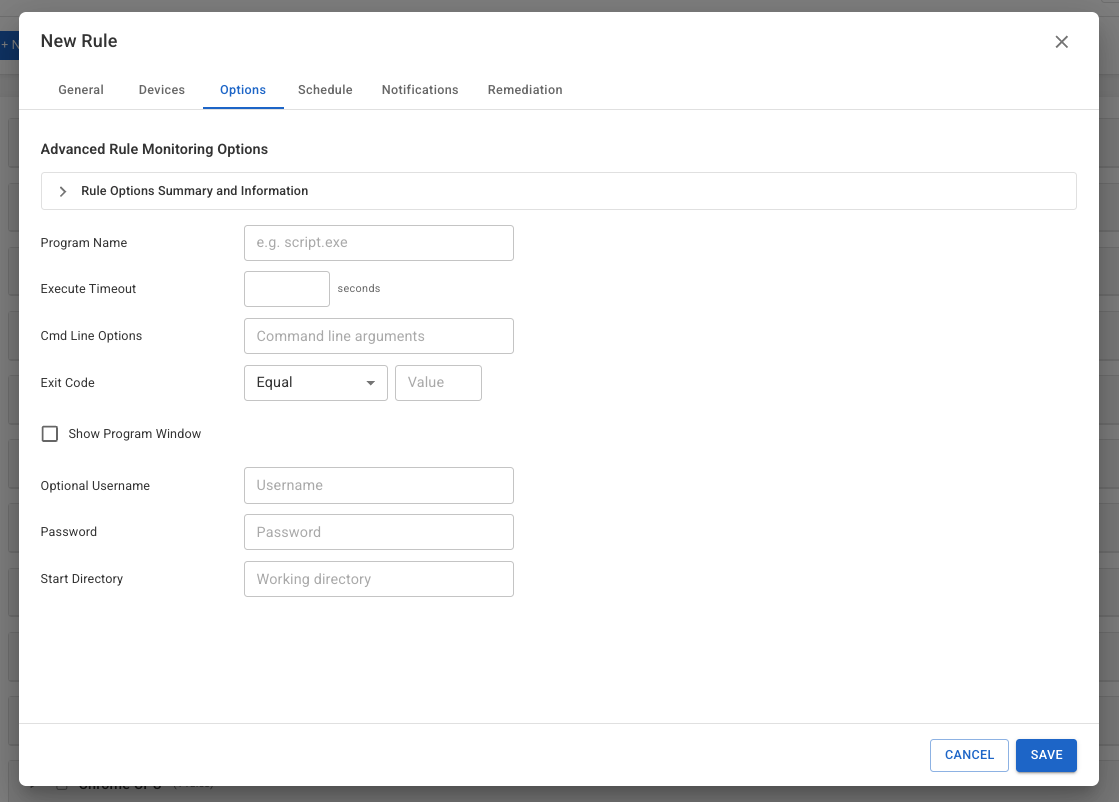Click the Start Directory field
The image size is (1119, 802).
(x=378, y=579)
